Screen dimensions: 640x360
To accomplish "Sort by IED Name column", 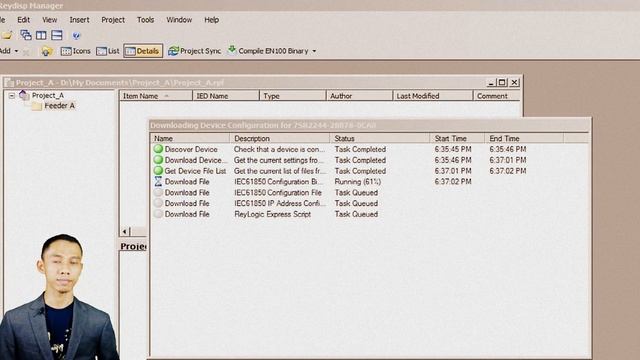I will pyautogui.click(x=226, y=96).
